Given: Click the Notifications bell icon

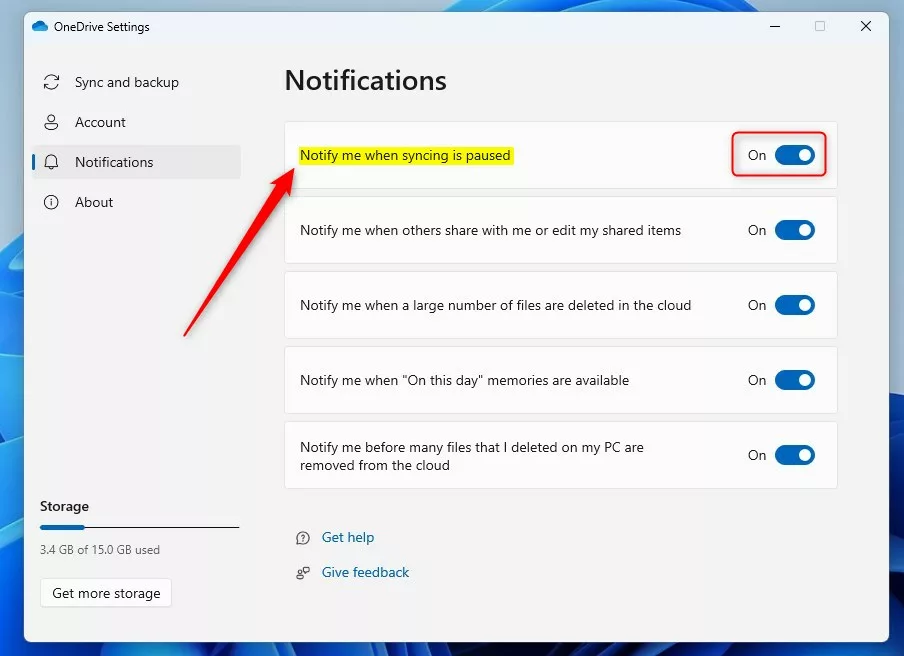Looking at the screenshot, I should pos(51,162).
